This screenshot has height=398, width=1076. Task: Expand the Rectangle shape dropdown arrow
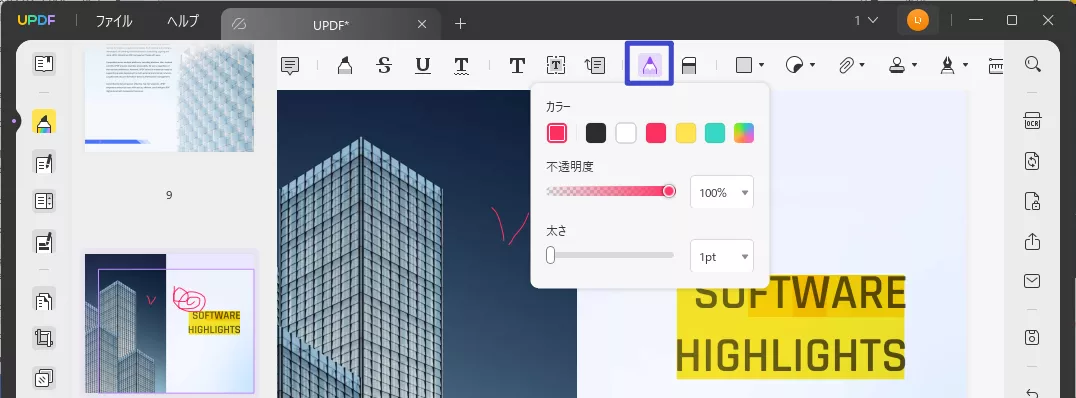click(761, 66)
